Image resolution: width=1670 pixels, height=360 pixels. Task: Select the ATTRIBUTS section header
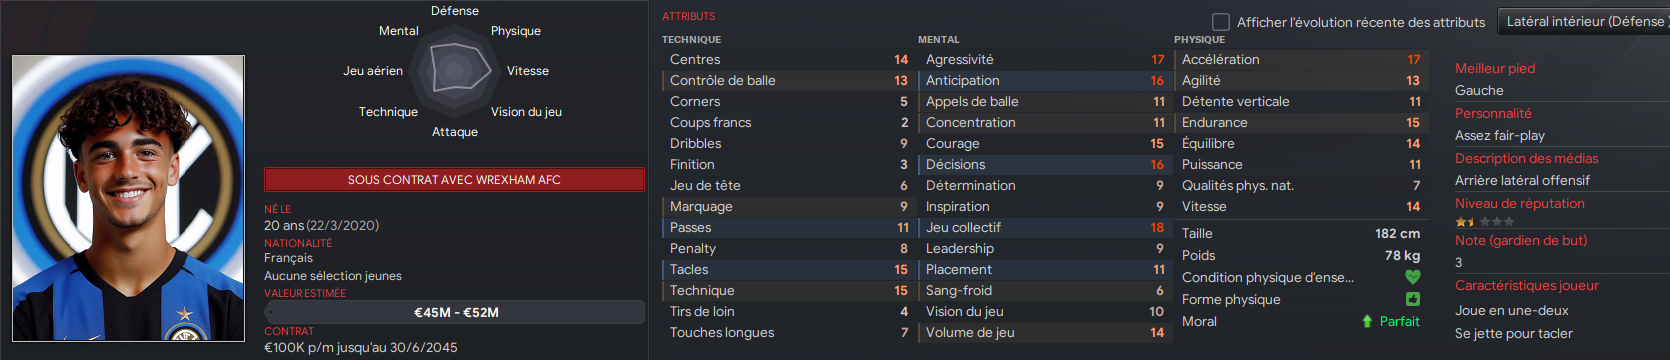(x=689, y=16)
